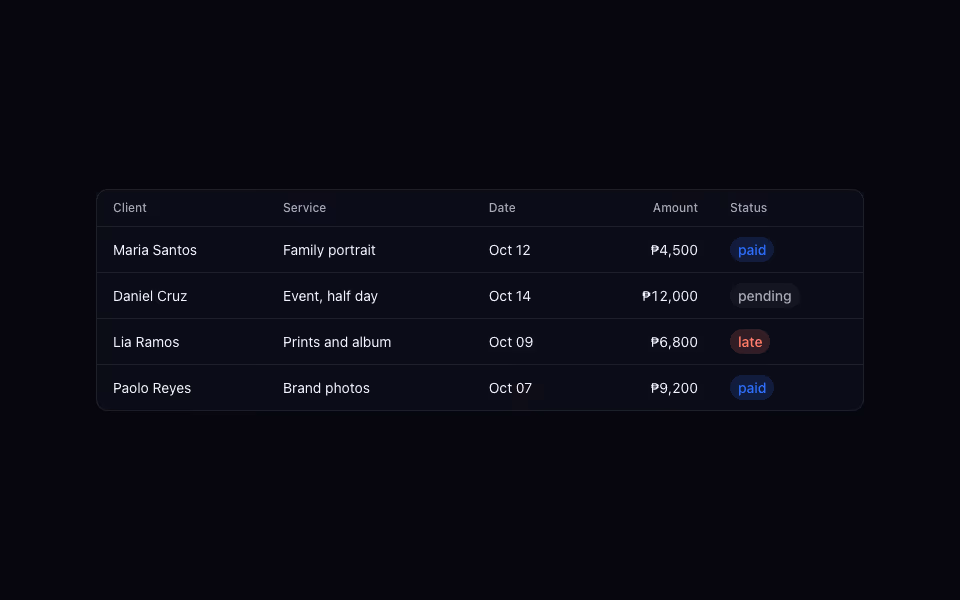Click the Oct 07 date cell
960x600 pixels.
click(x=510, y=388)
